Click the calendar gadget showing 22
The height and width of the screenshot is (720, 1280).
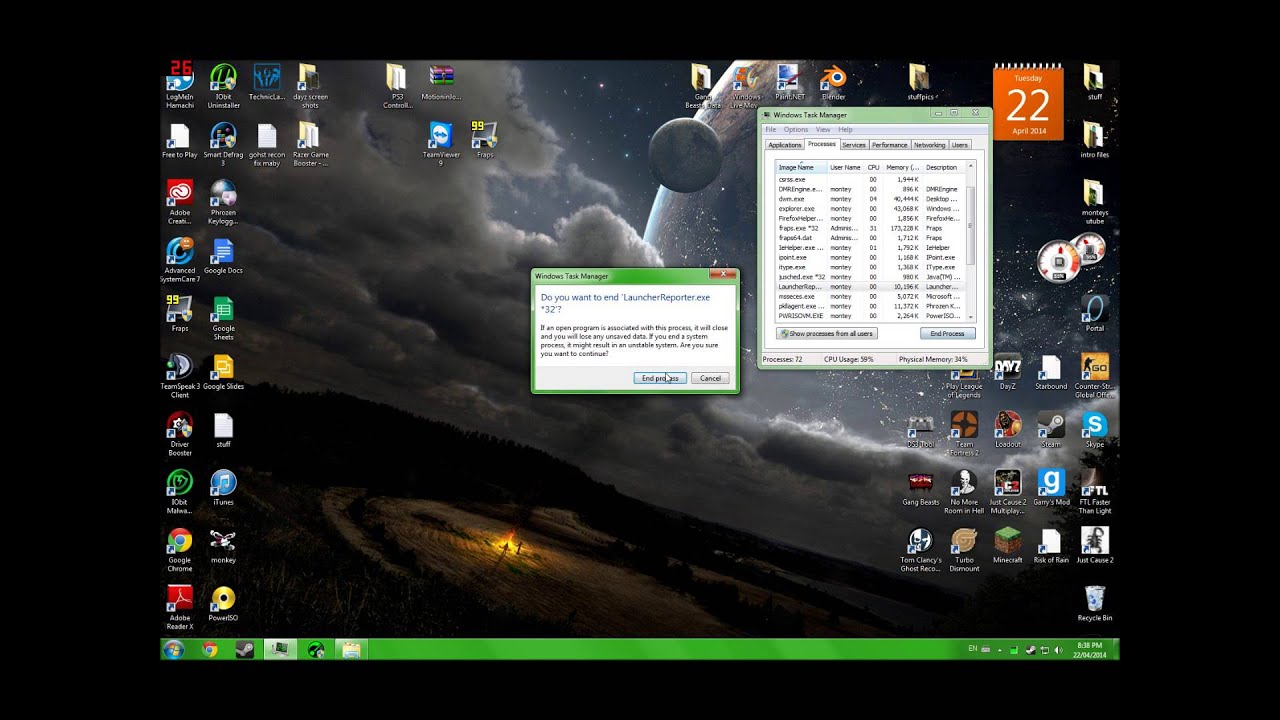point(1028,103)
